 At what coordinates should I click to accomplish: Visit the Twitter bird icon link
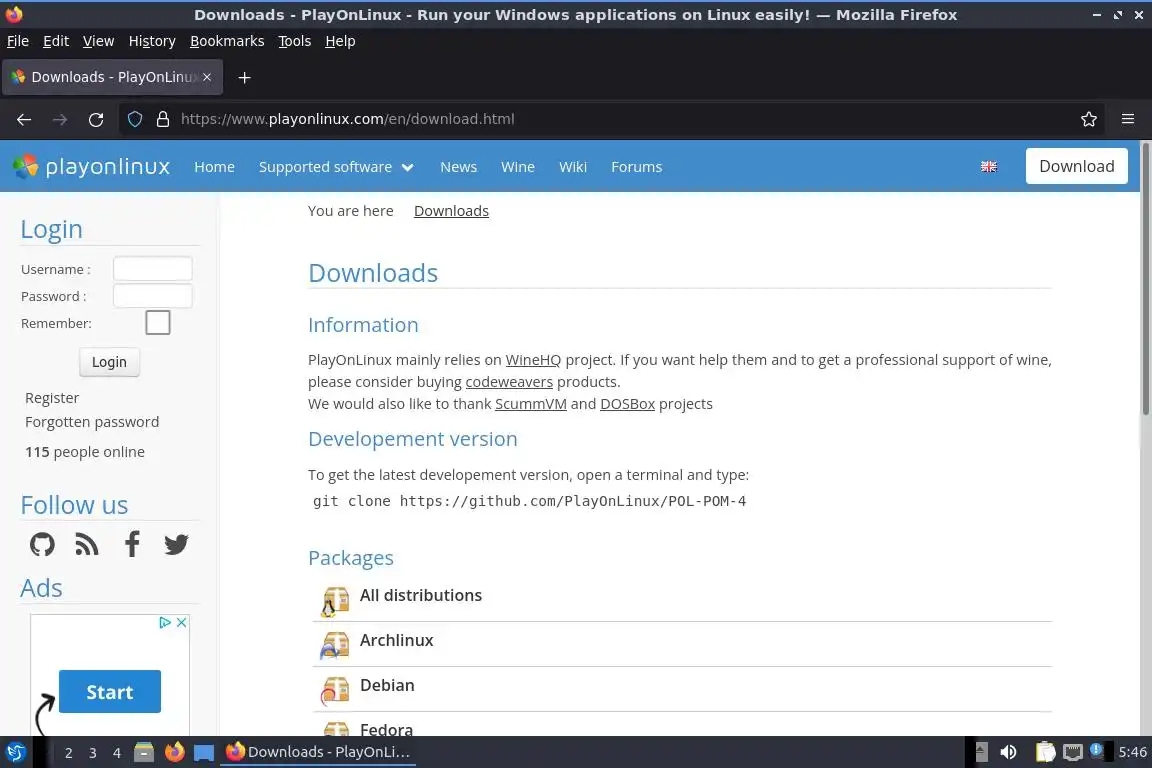(x=176, y=545)
